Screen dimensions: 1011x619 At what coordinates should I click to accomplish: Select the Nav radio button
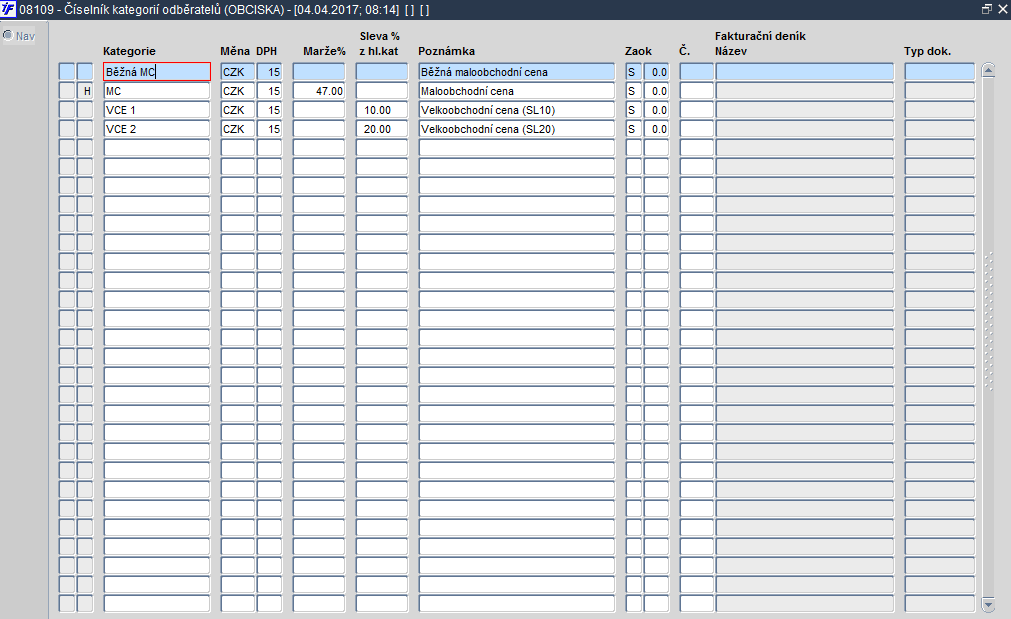pyautogui.click(x=8, y=35)
